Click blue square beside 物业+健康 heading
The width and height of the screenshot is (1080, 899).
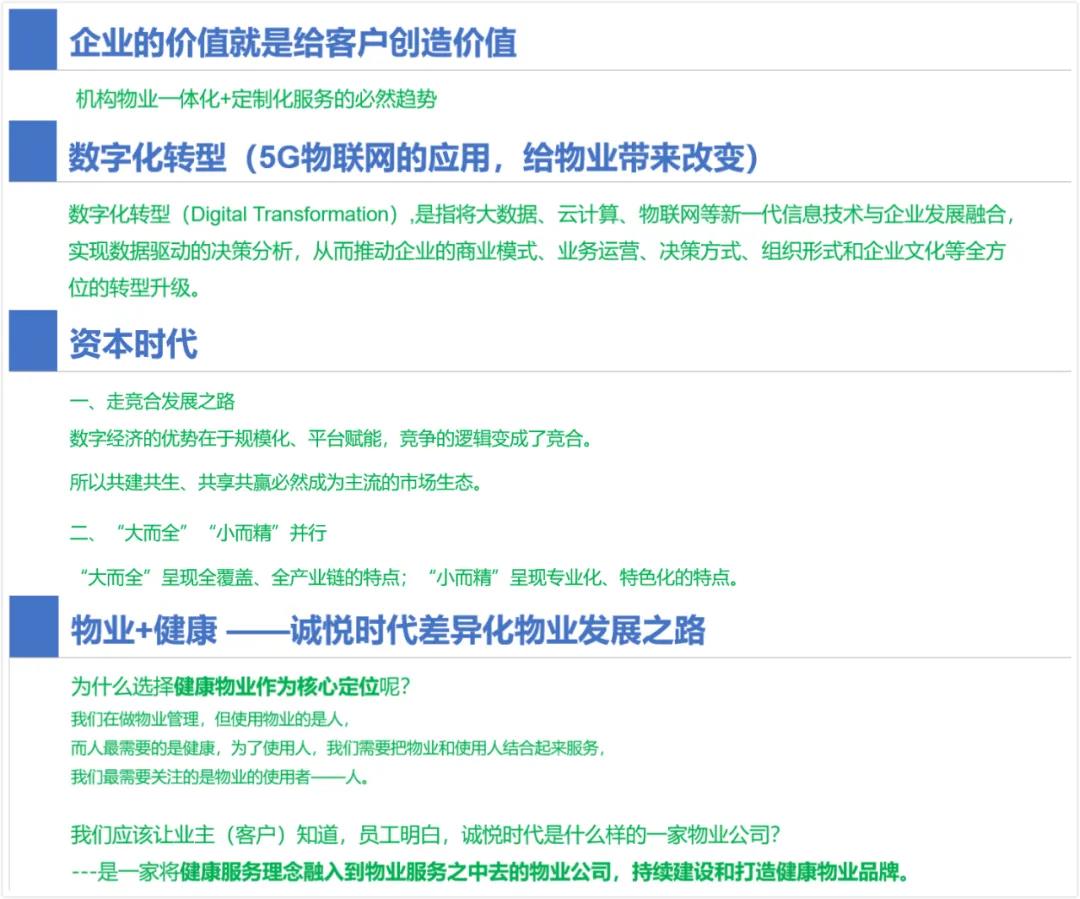click(33, 627)
